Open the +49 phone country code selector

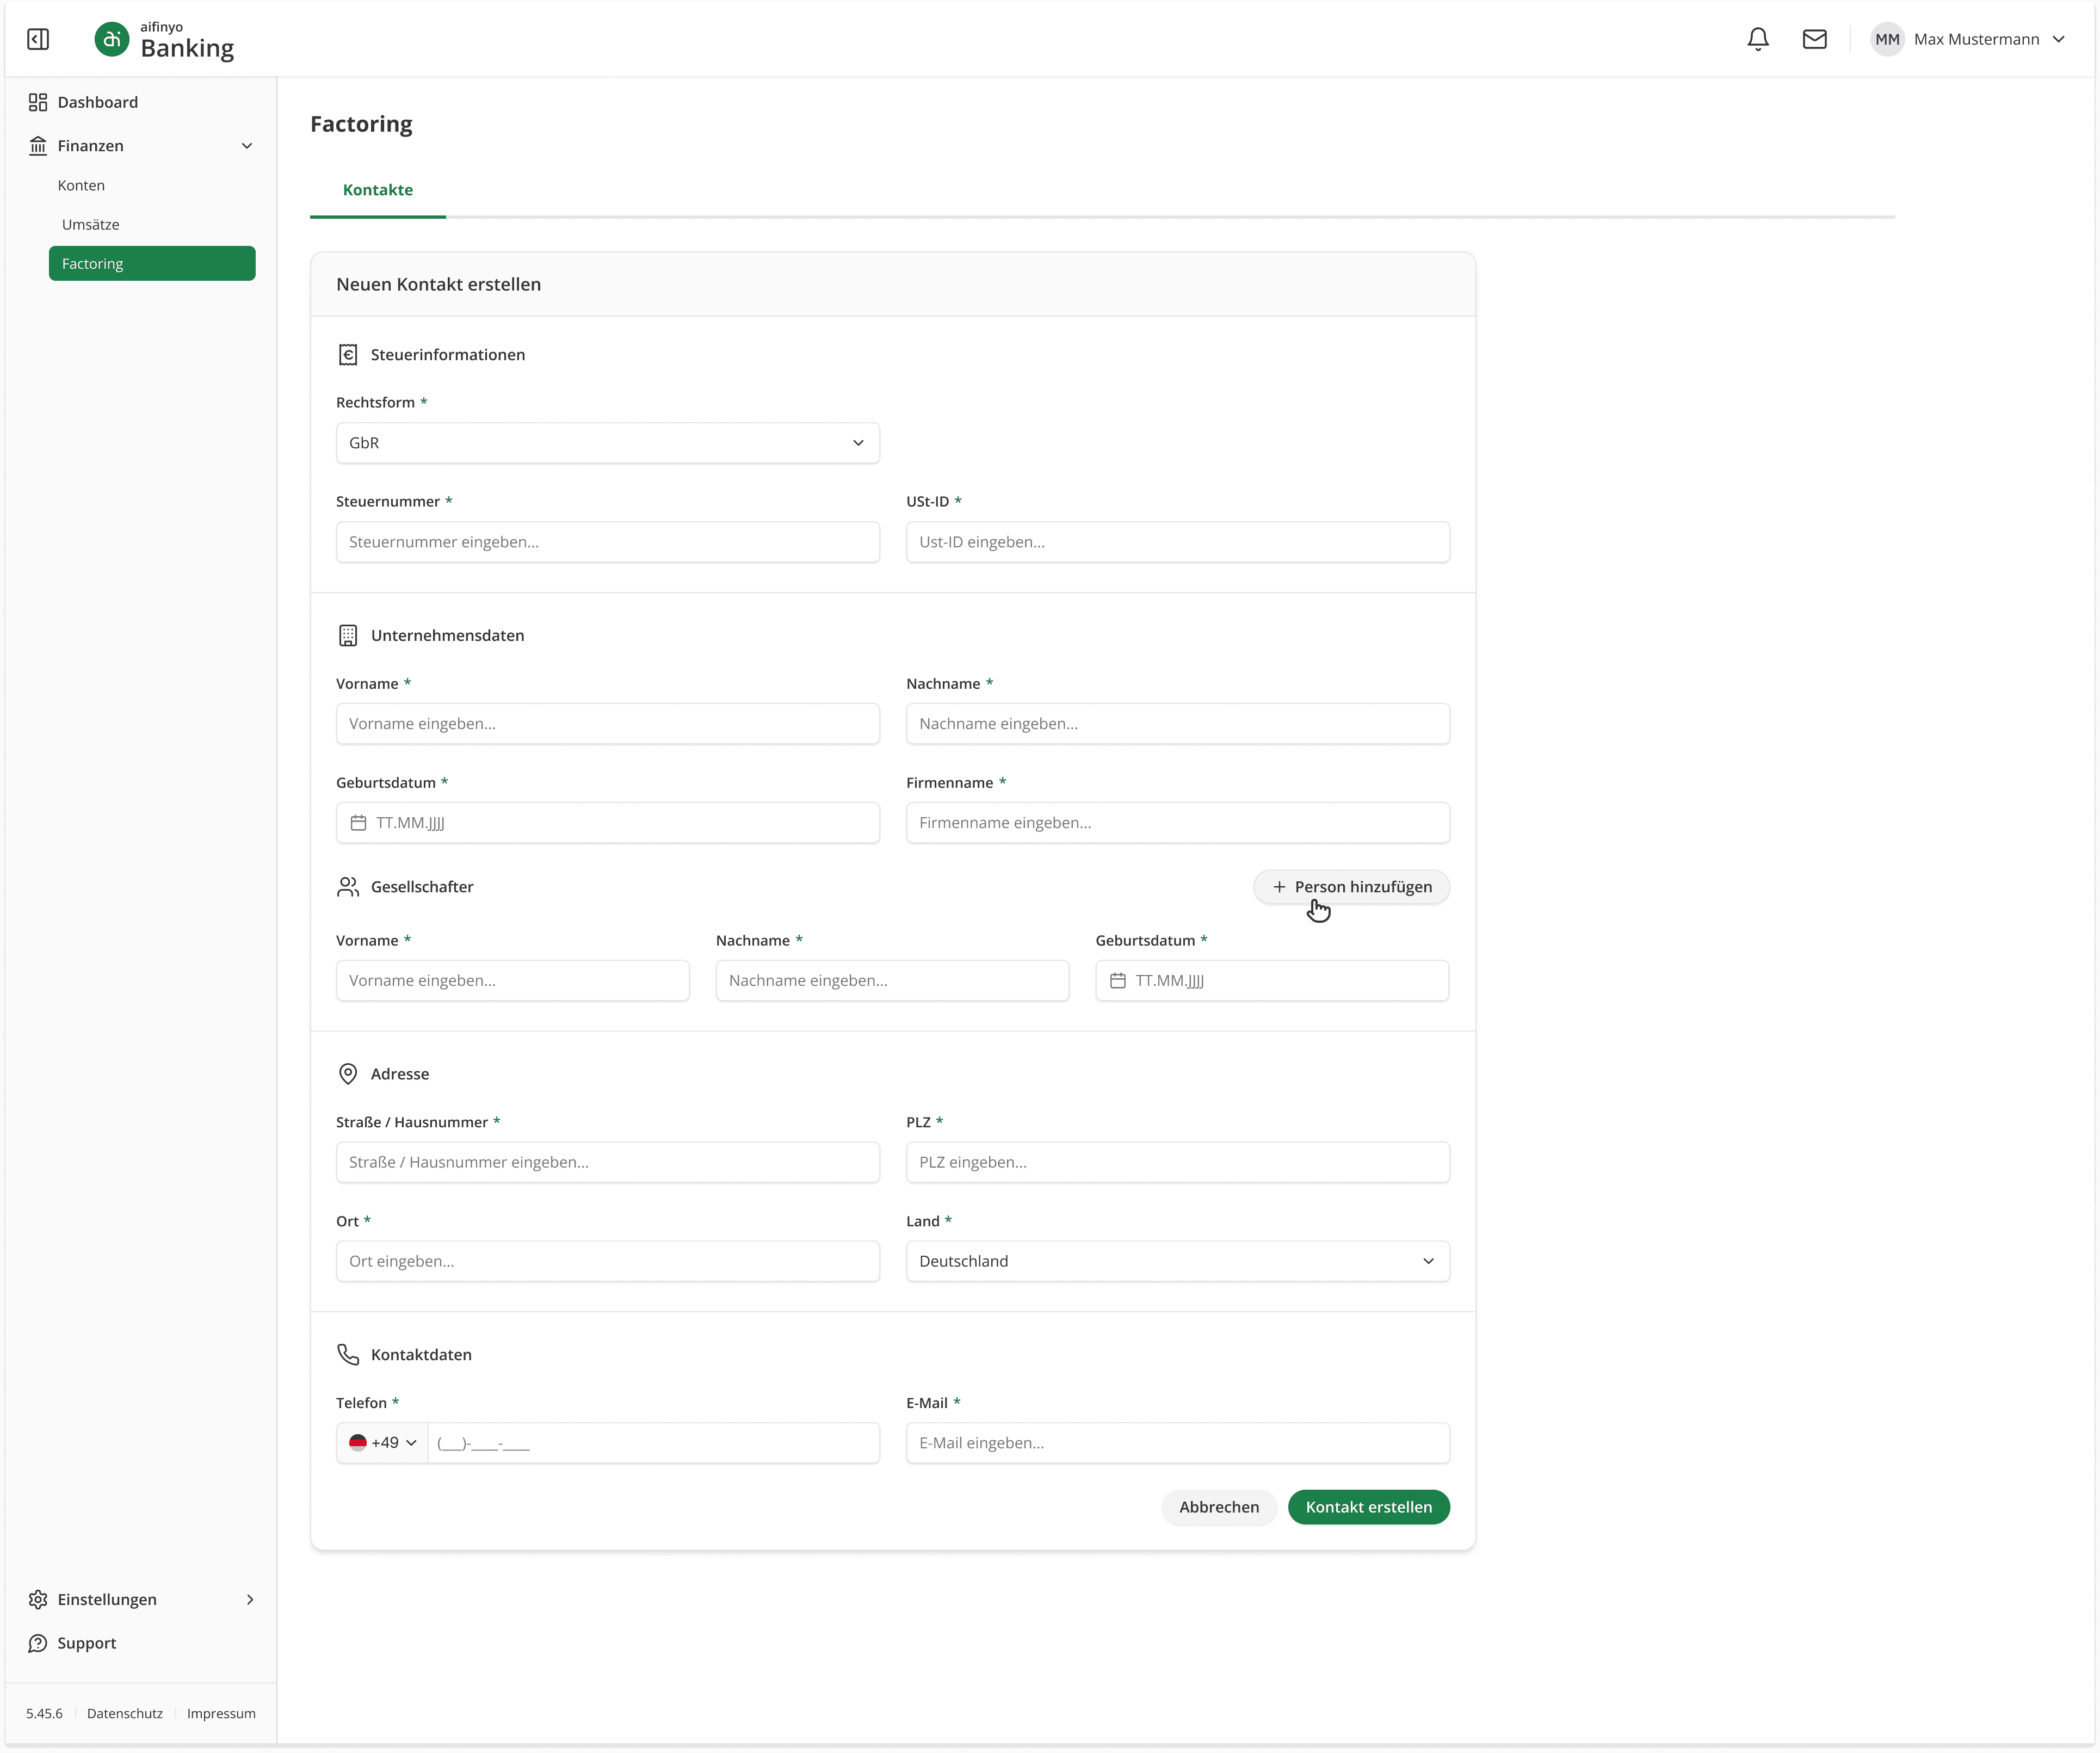pyautogui.click(x=382, y=1443)
